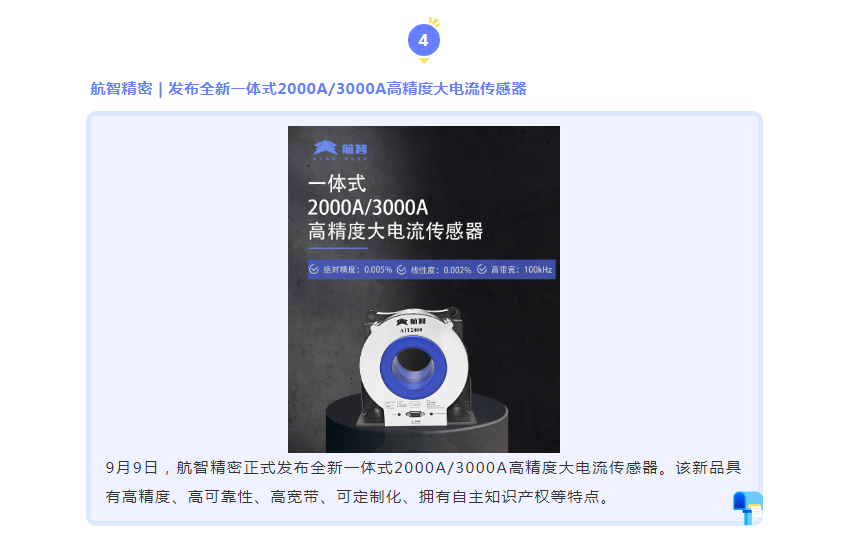Click the connector port on sensor base

tap(415, 414)
